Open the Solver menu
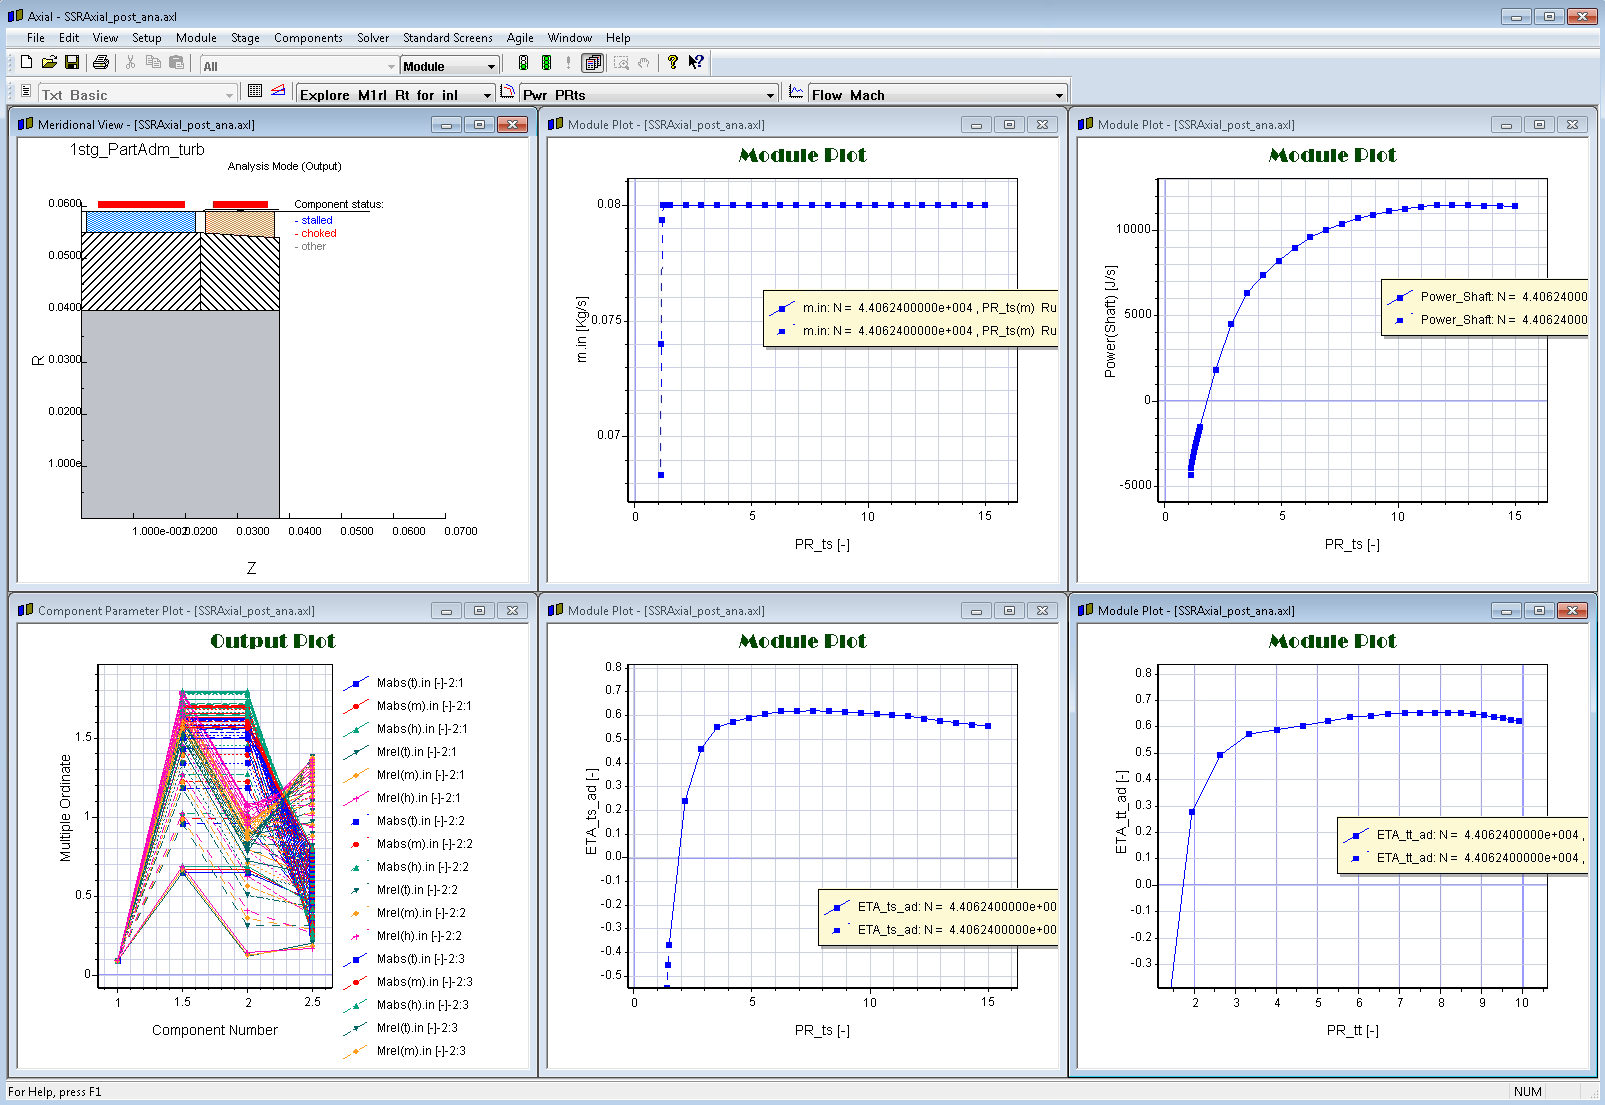This screenshot has width=1605, height=1105. (373, 38)
